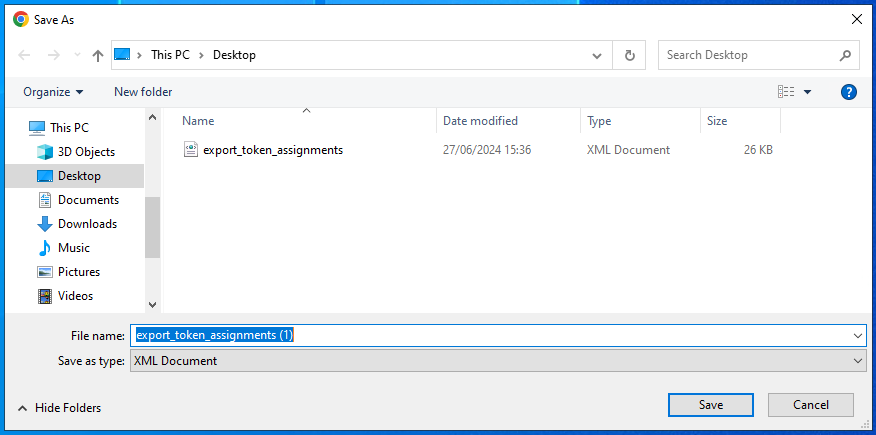Cancel the Save As dialog
876x435 pixels.
811,405
